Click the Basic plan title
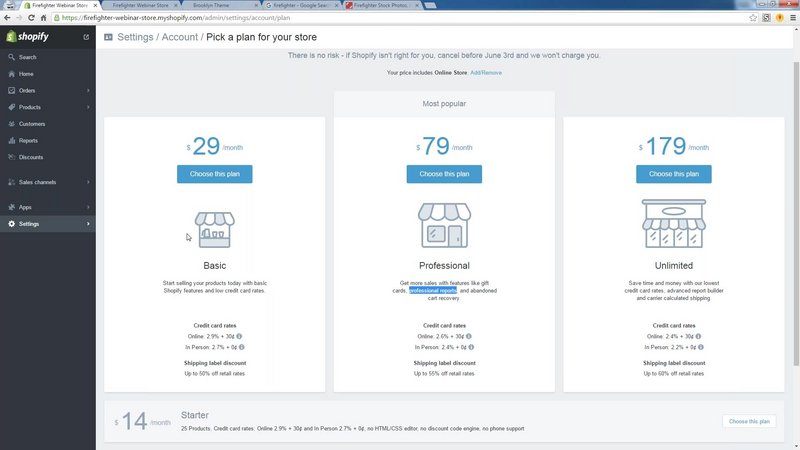Image resolution: width=800 pixels, height=450 pixels. [215, 266]
